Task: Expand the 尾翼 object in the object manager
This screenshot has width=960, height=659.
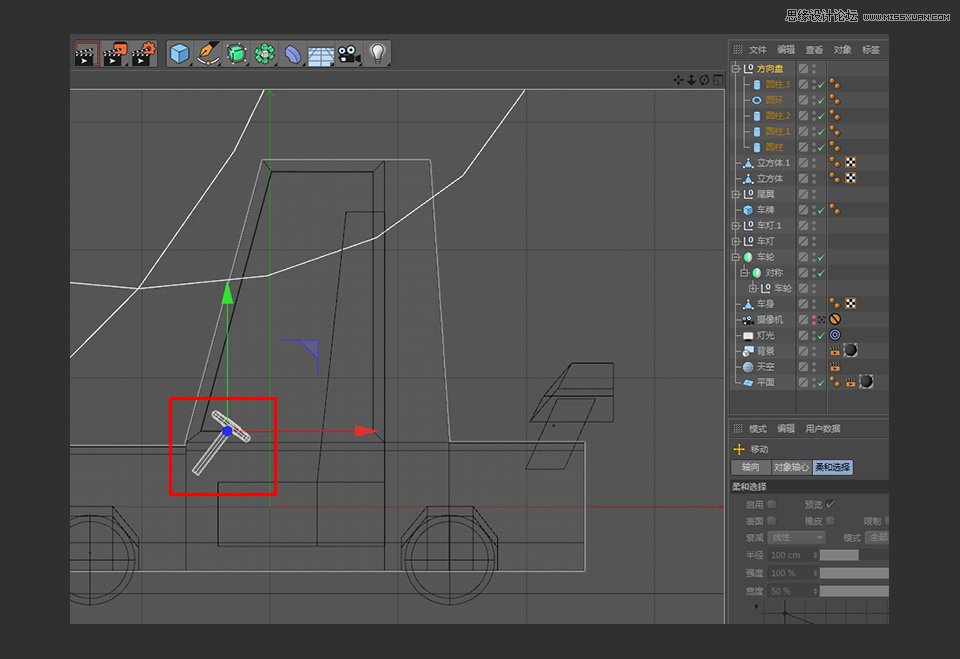Action: [x=734, y=193]
